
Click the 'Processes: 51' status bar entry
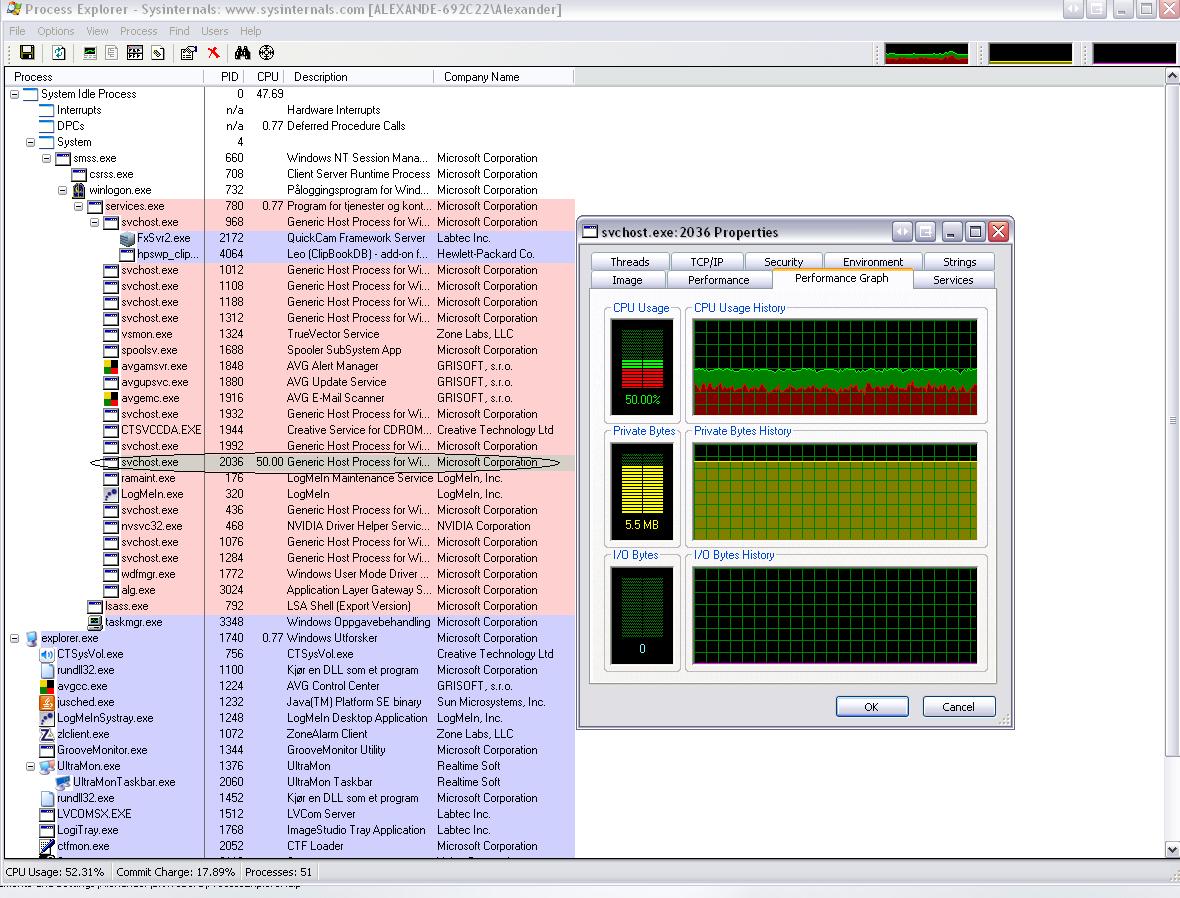(278, 872)
